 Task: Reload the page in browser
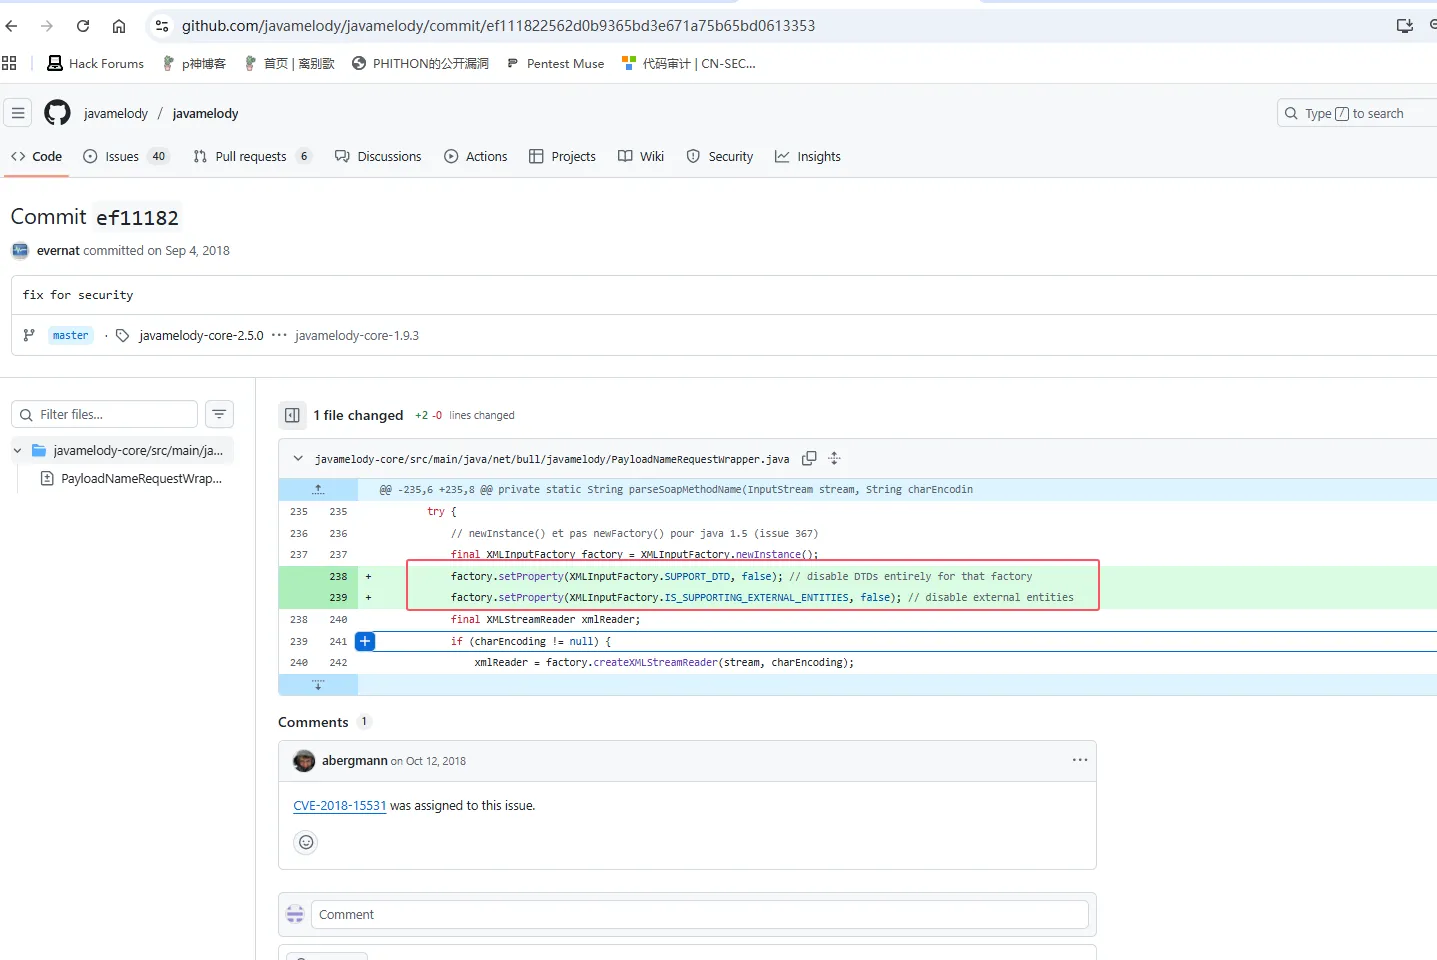tap(83, 26)
